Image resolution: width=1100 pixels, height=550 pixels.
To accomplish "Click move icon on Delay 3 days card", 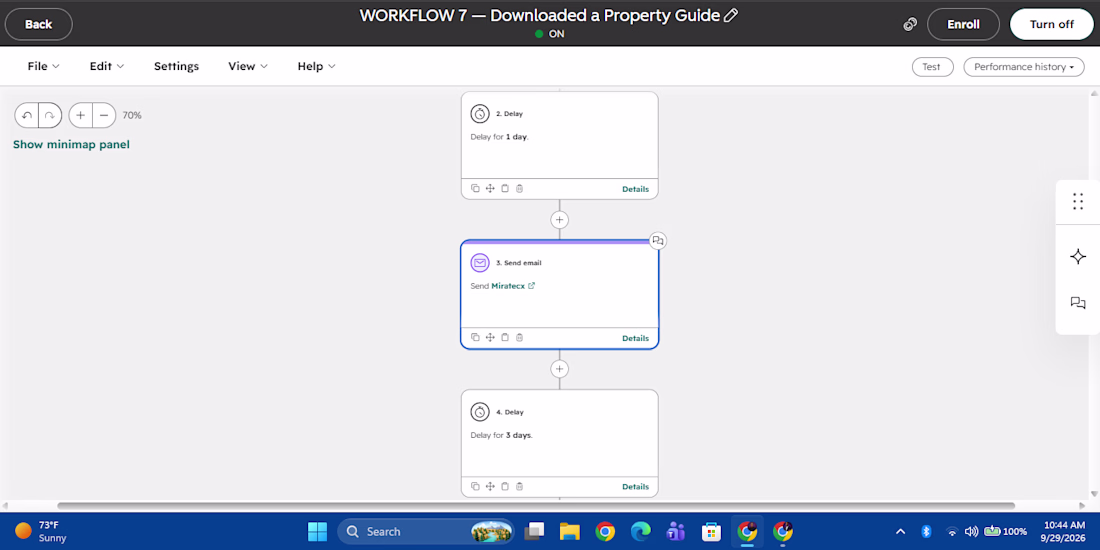I will click(490, 486).
